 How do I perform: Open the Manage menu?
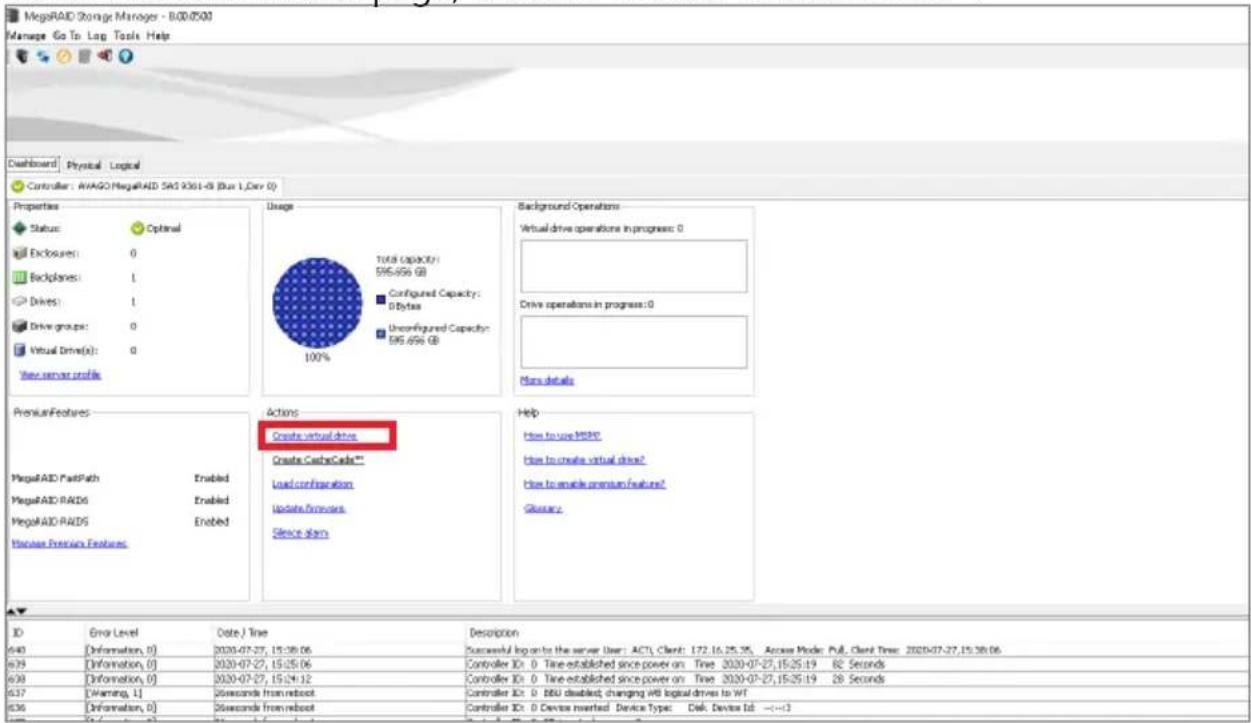tap(24, 35)
